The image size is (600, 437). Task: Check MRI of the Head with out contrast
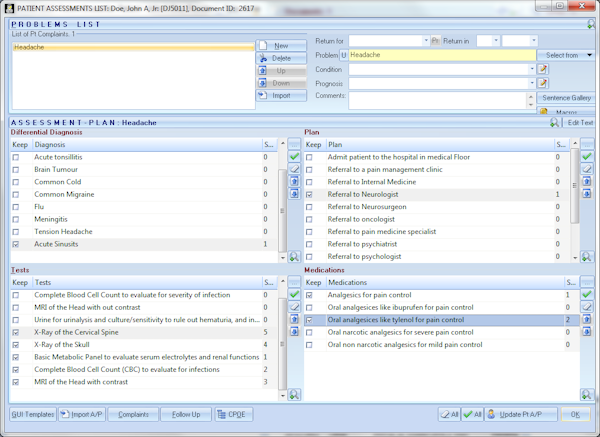(16, 308)
